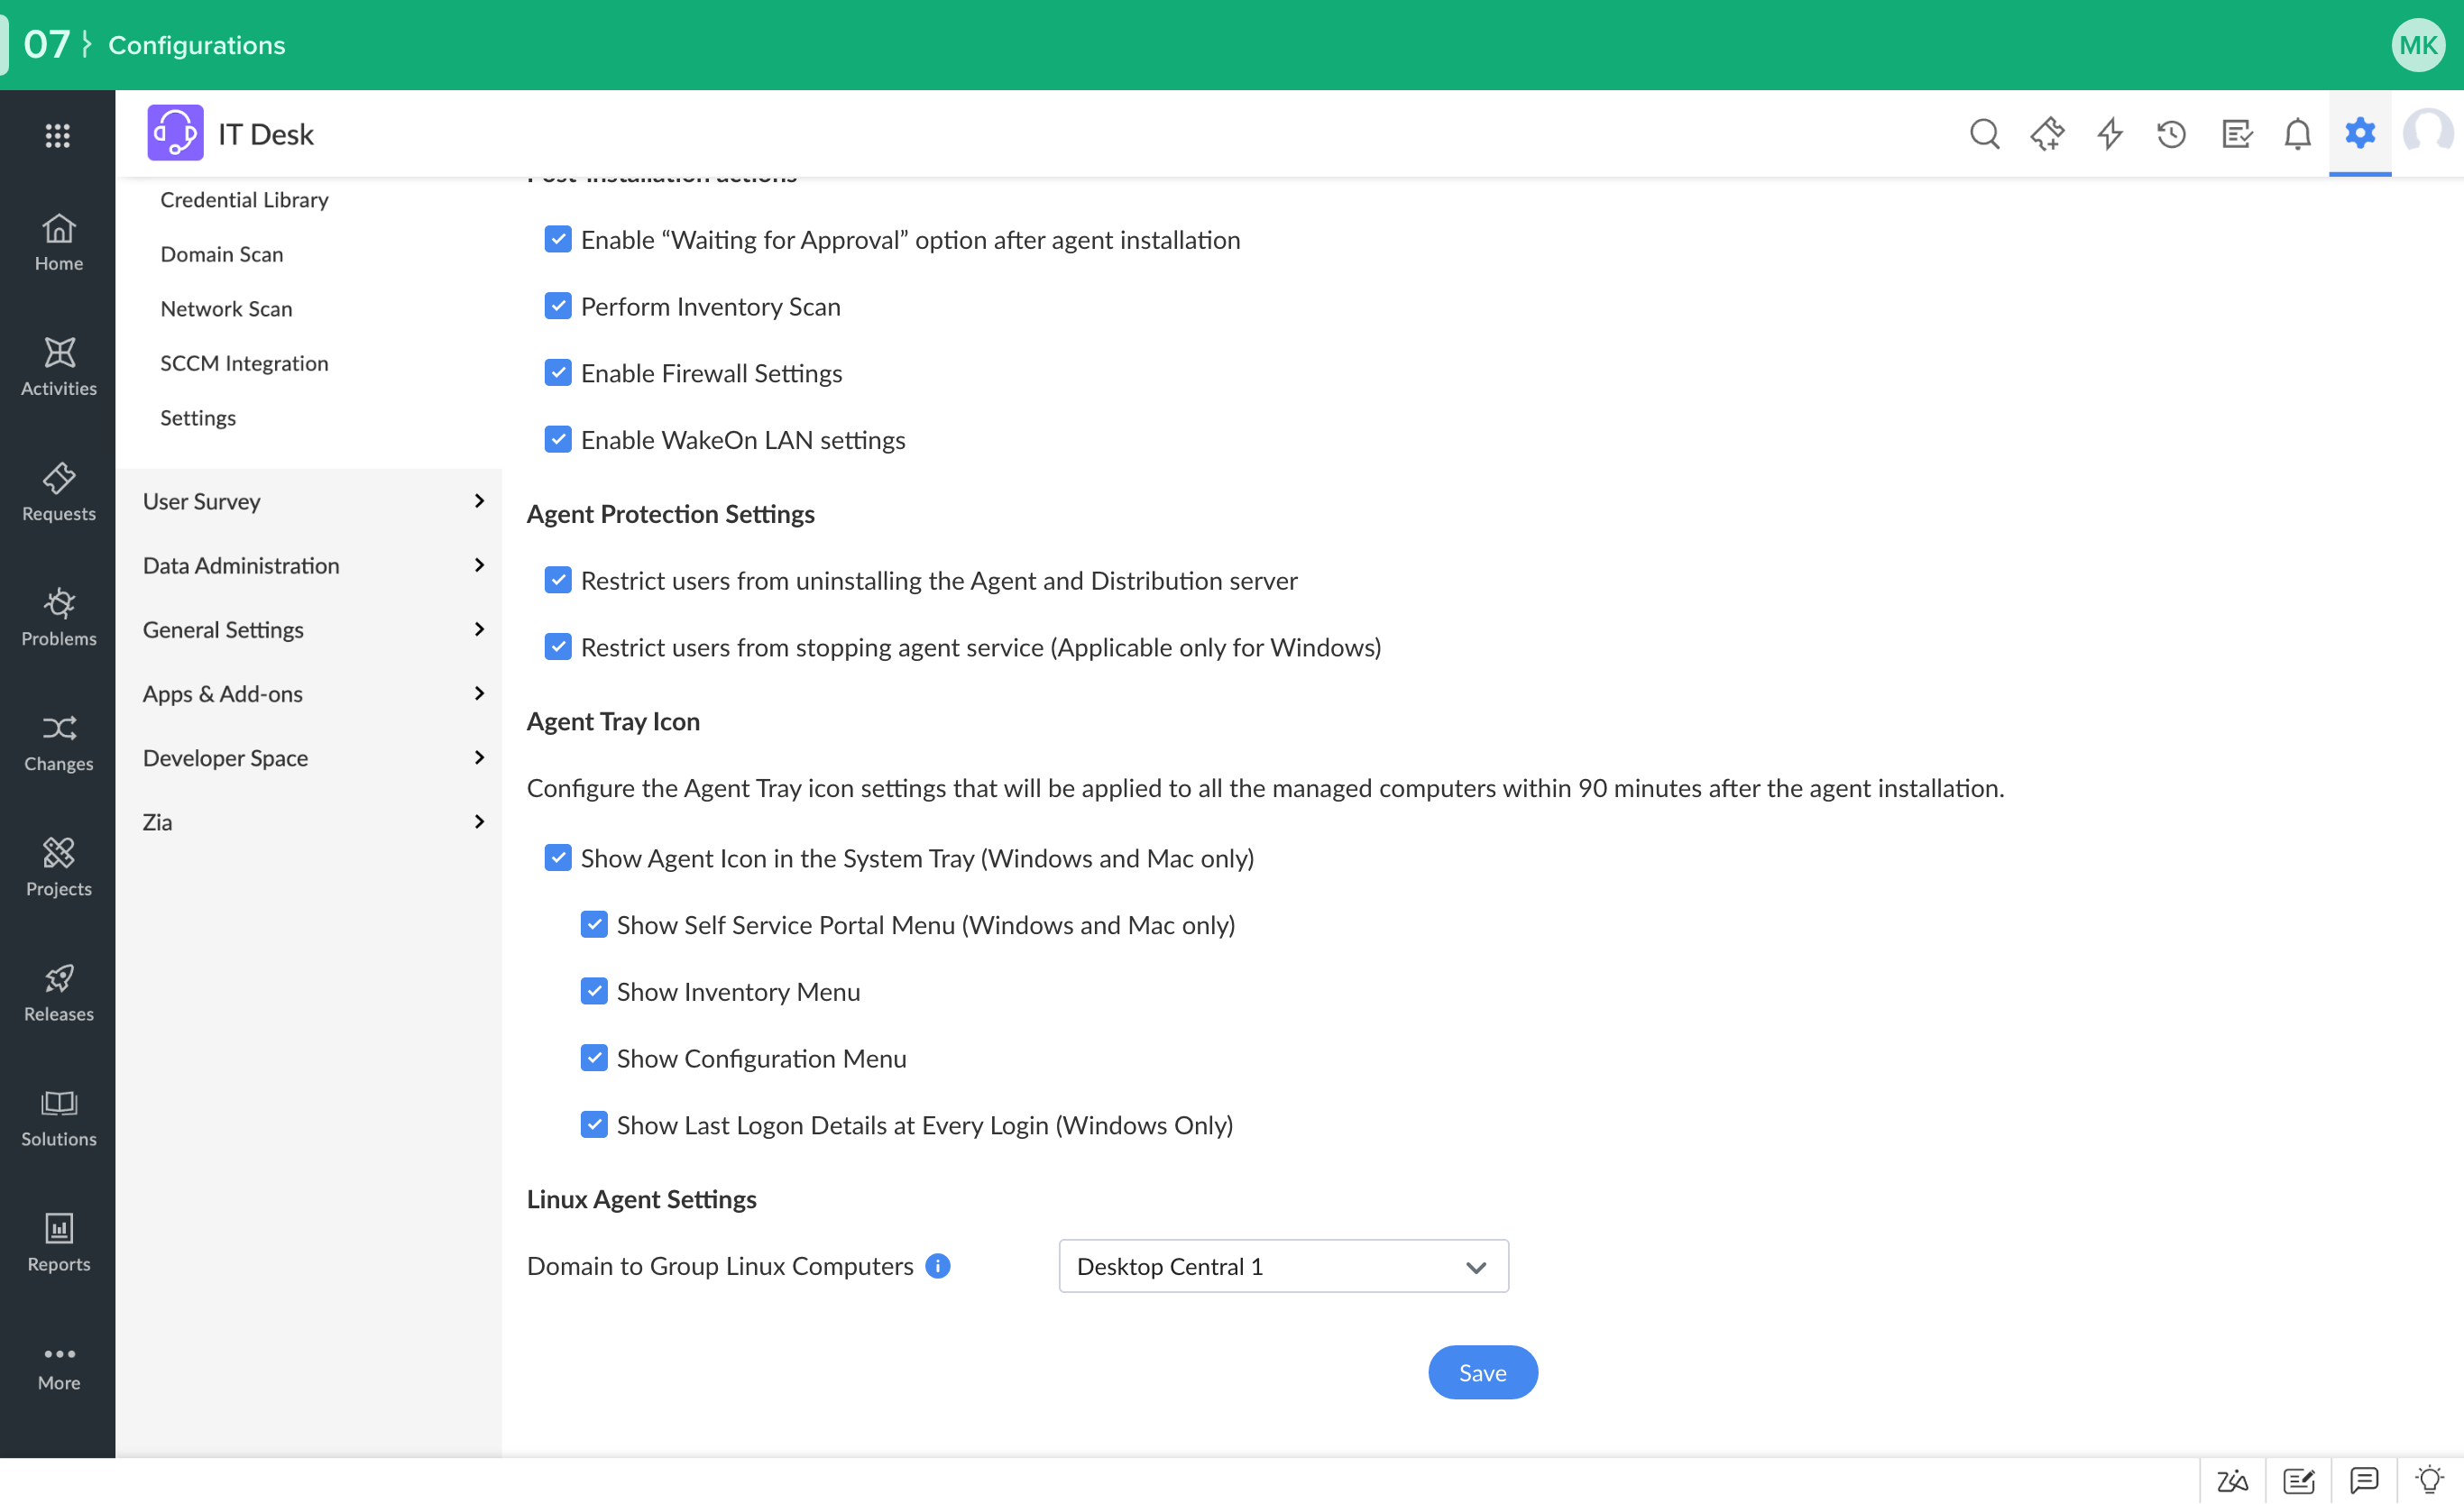Open Activities module
2464x1504 pixels.
coord(58,368)
